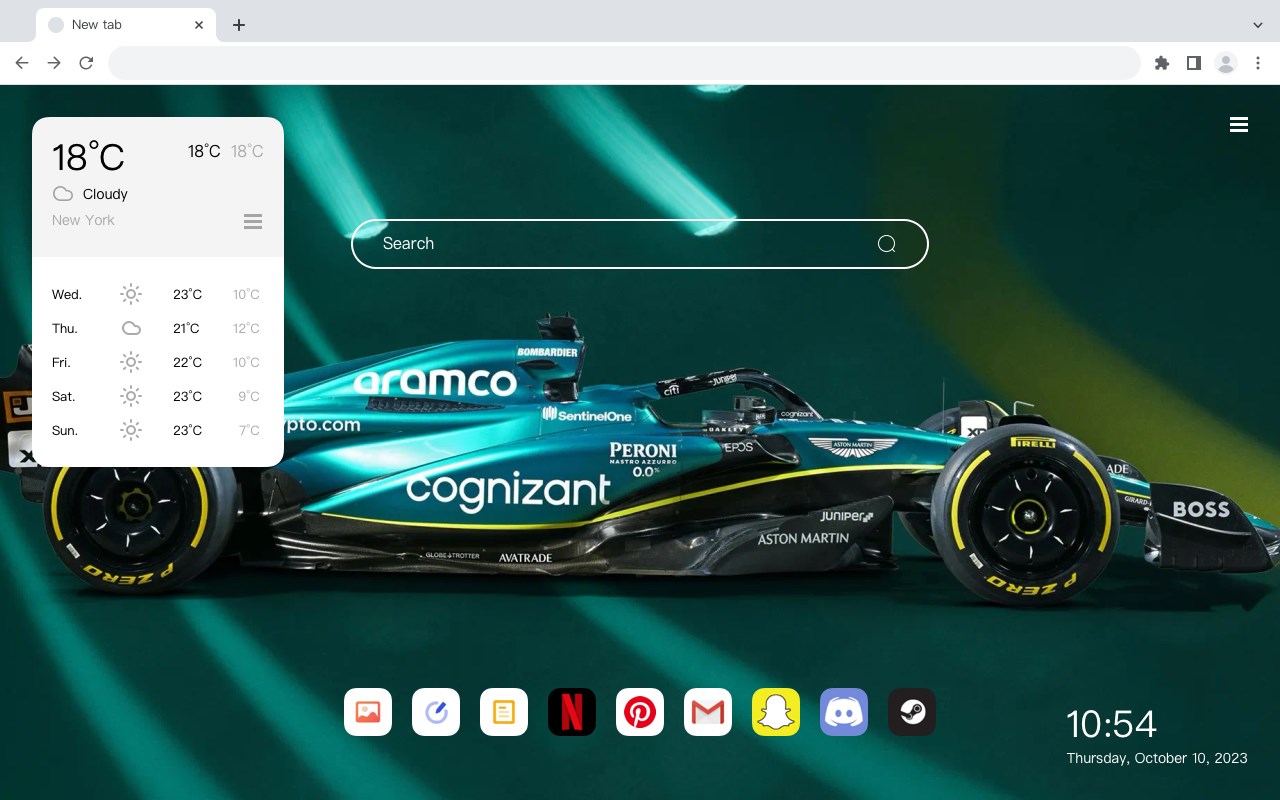
Task: Open the Discord shortcut
Action: 844,712
